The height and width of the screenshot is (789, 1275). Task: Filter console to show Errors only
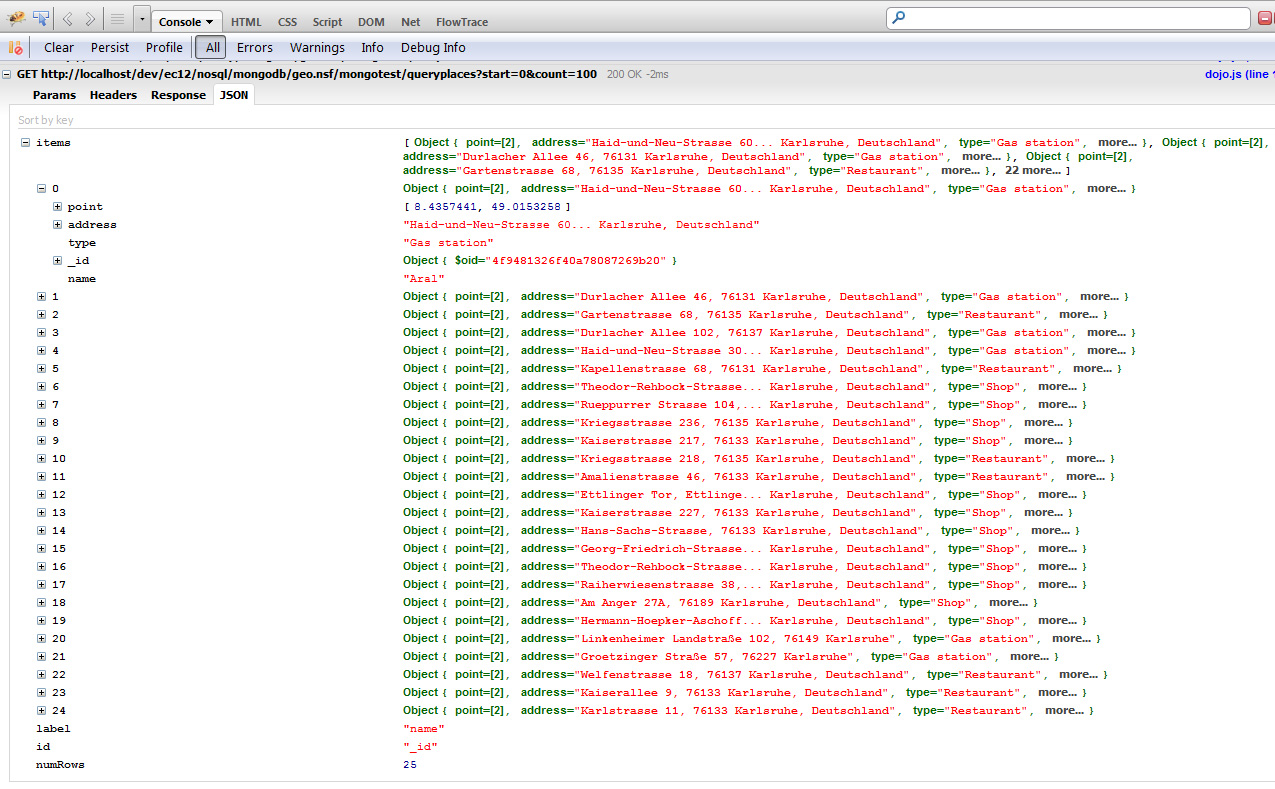point(254,47)
